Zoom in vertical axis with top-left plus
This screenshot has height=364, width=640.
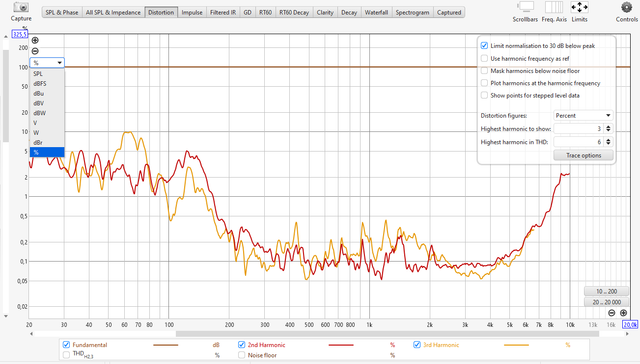[x=35, y=40]
